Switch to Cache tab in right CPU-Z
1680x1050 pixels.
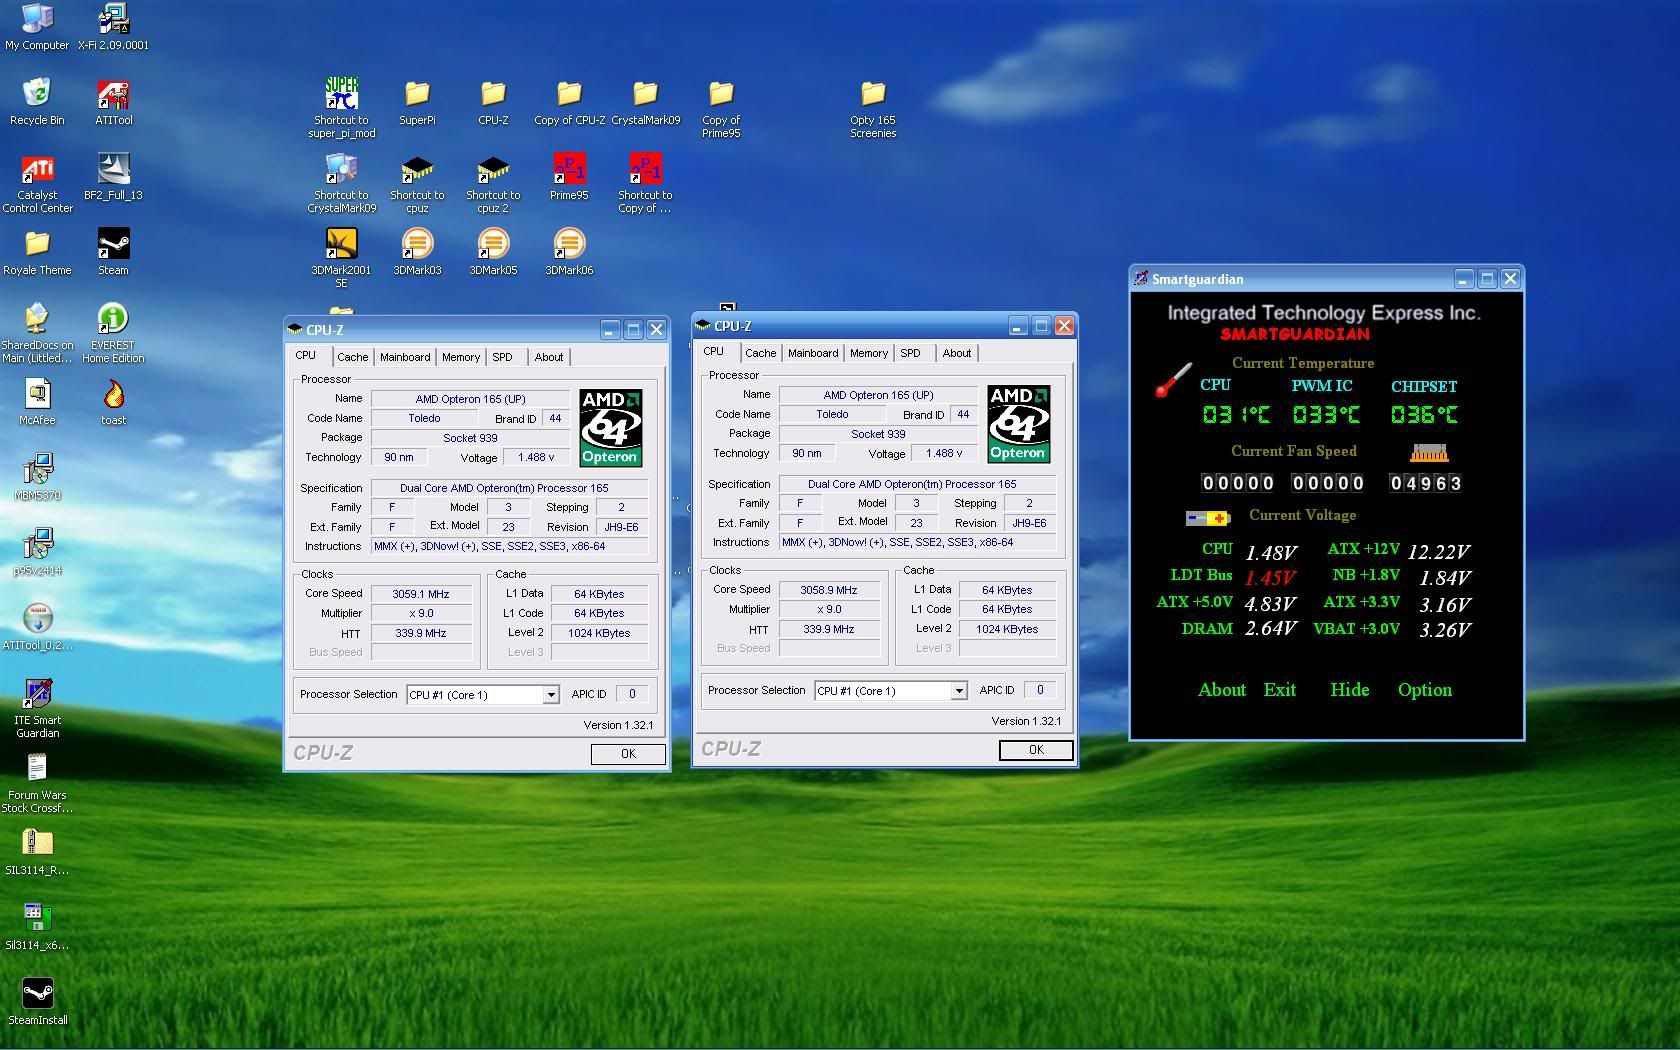pos(760,353)
